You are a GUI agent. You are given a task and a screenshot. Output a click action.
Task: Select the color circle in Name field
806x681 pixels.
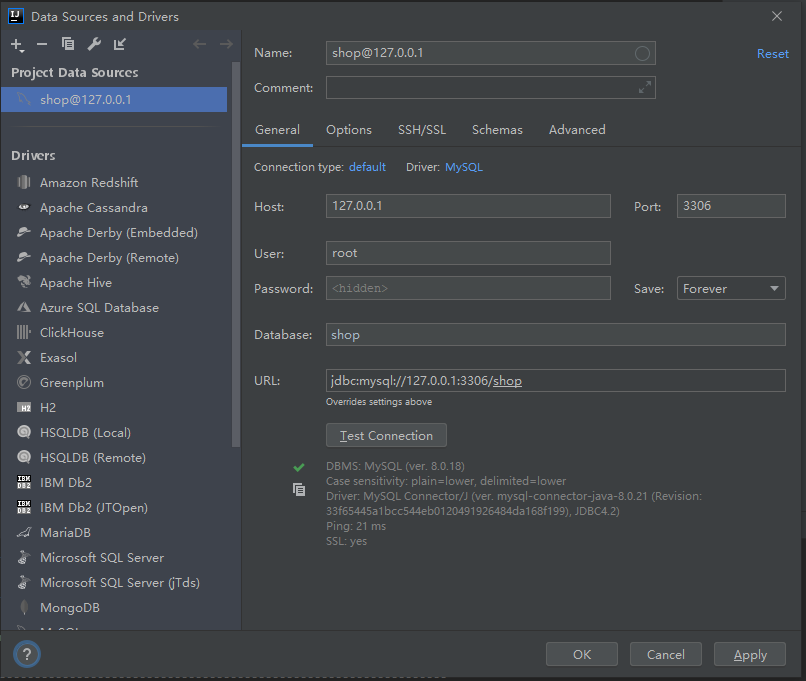pyautogui.click(x=643, y=54)
